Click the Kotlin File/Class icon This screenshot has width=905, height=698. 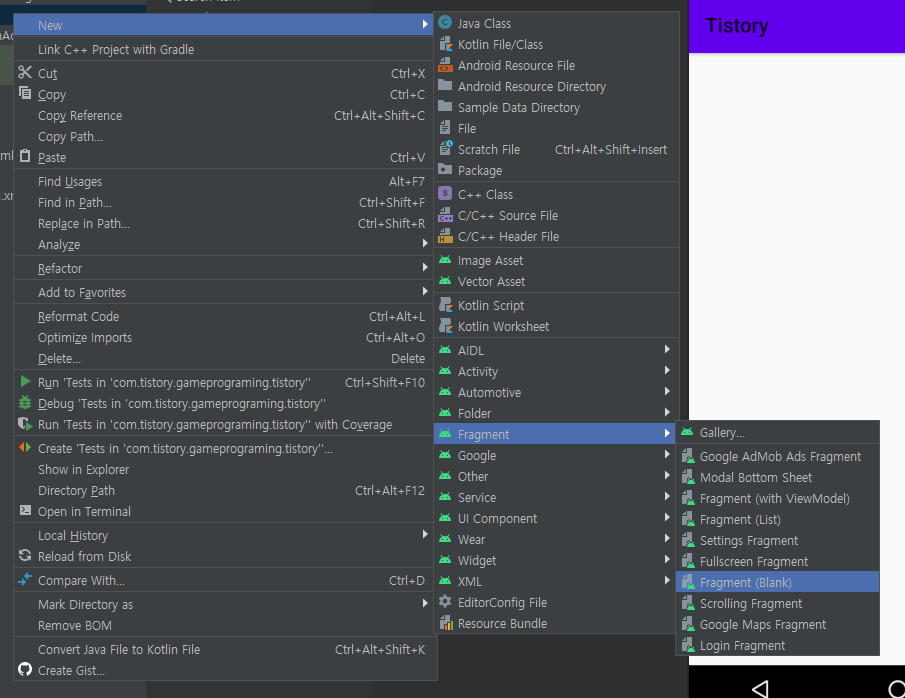click(445, 44)
